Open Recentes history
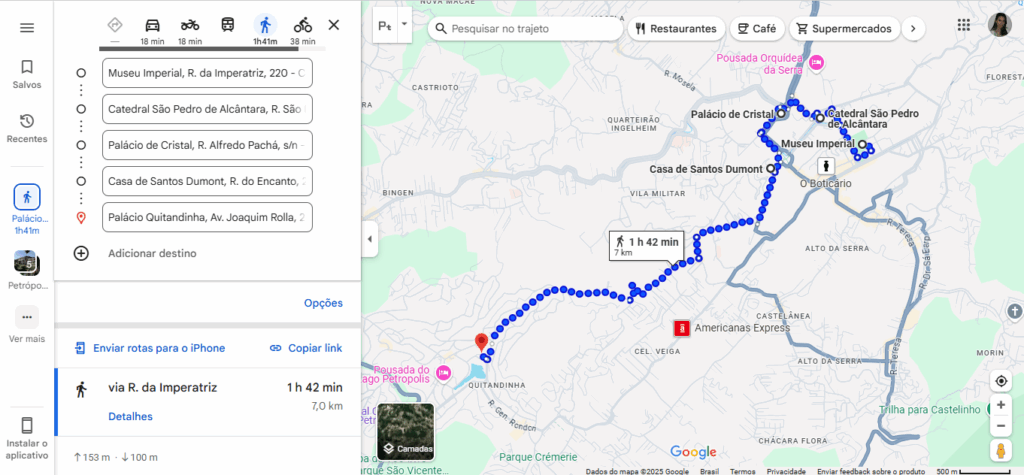Viewport: 1024px width, 475px height. [x=27, y=129]
